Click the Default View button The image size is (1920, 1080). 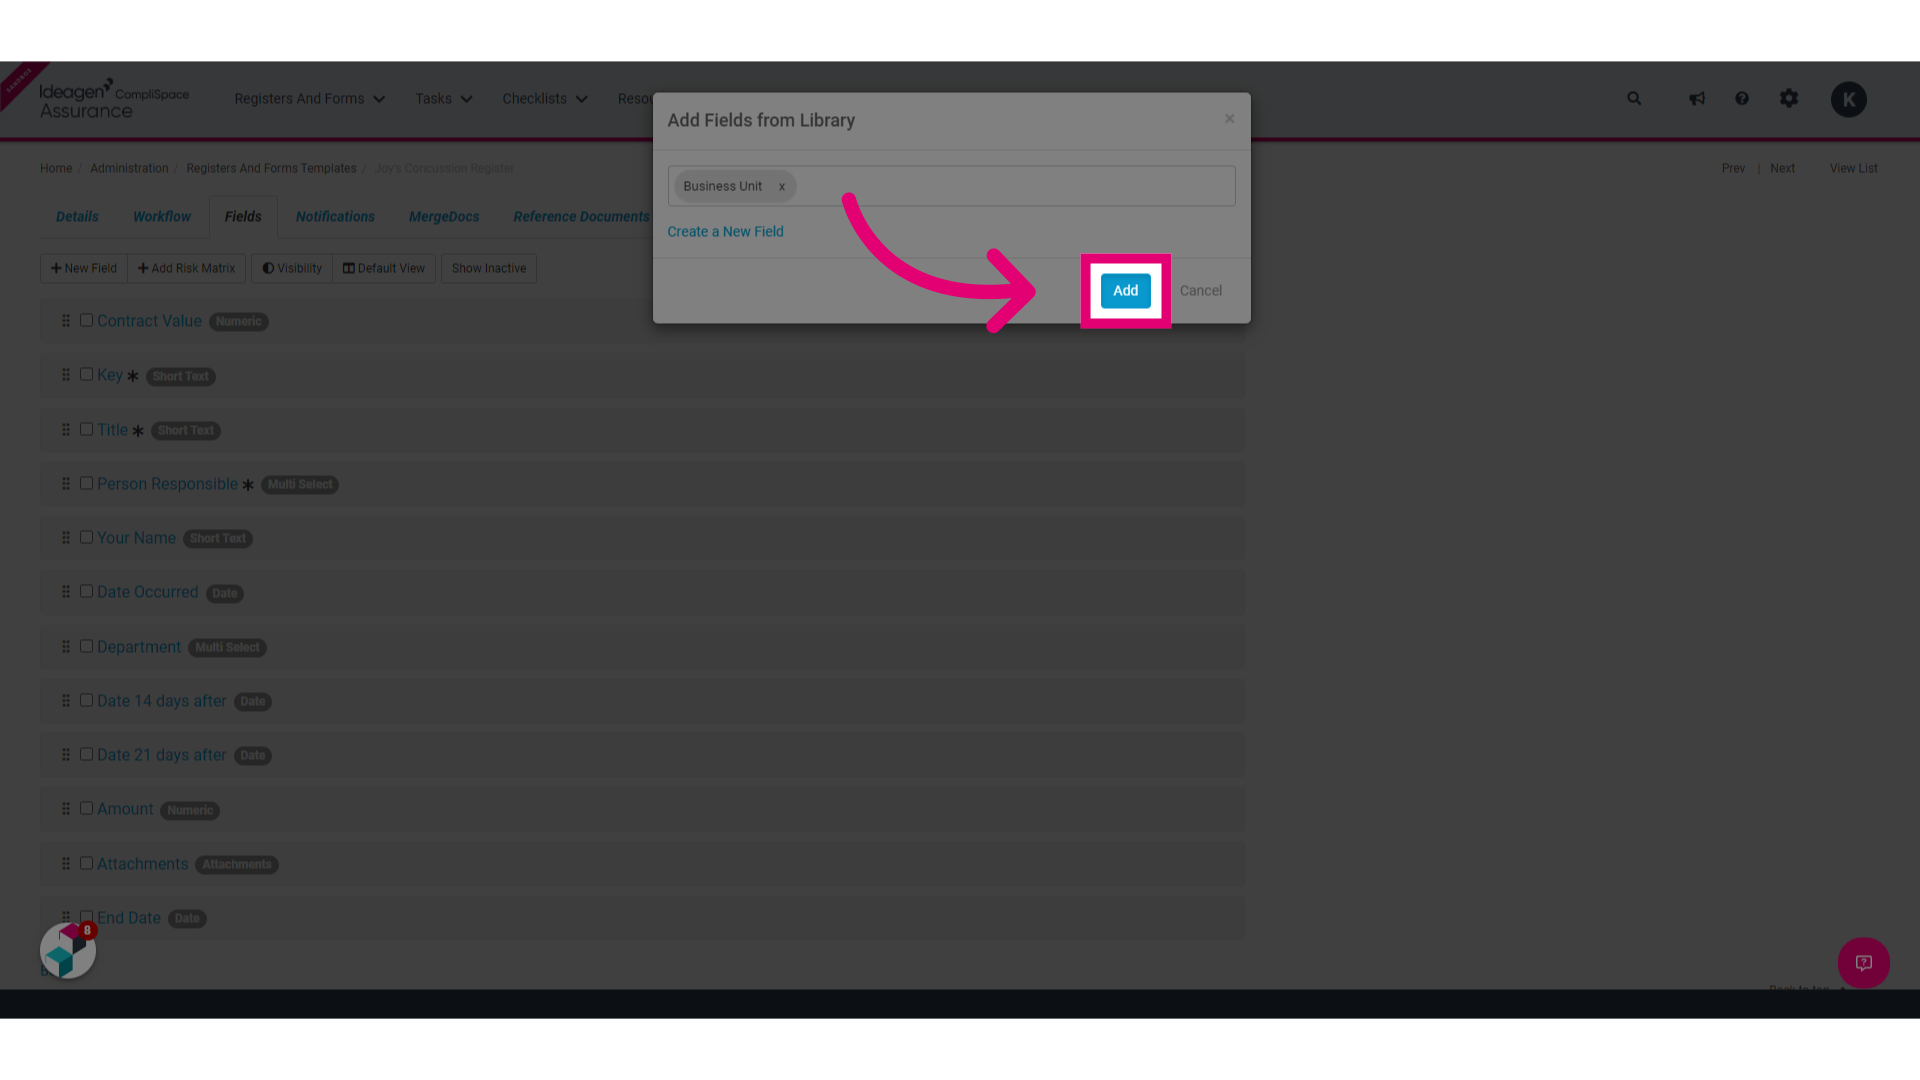coord(384,269)
